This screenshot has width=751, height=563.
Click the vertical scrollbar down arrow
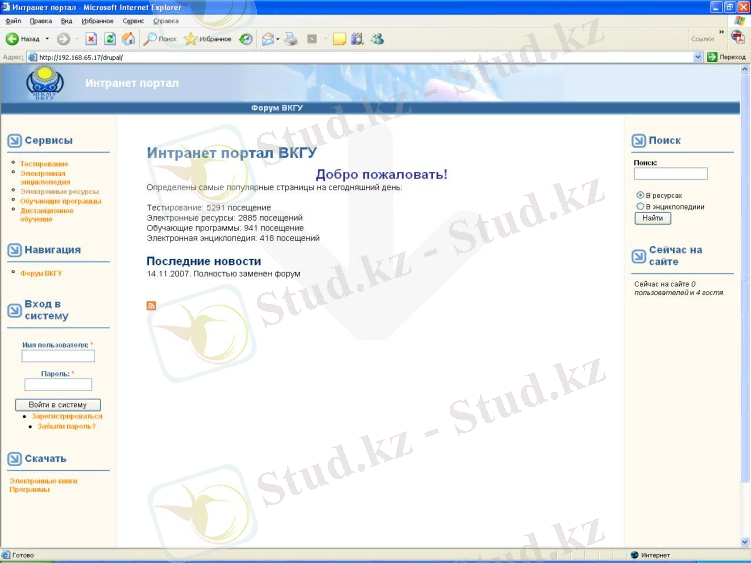(x=745, y=542)
